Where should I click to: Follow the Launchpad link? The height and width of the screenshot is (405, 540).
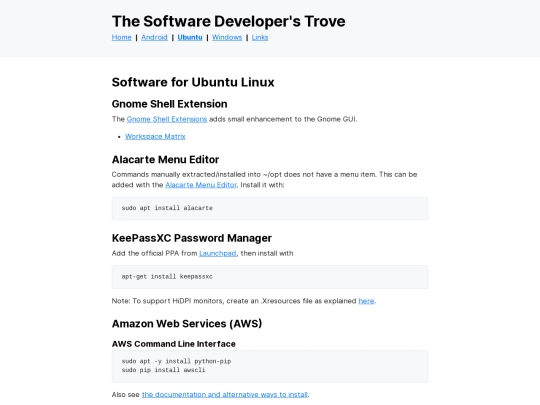pos(218,253)
